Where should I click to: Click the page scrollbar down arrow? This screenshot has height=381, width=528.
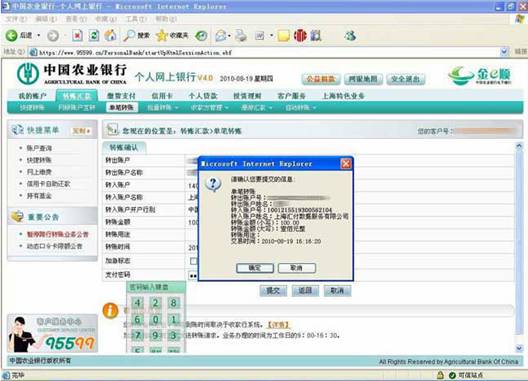click(x=519, y=348)
